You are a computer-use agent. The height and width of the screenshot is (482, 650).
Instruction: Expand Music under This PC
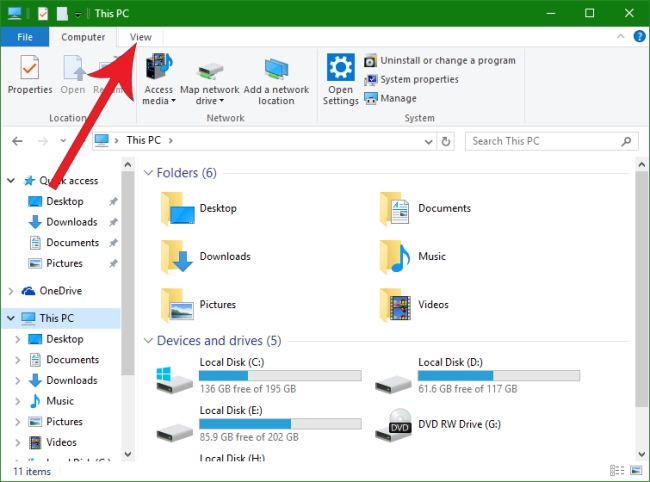17,401
